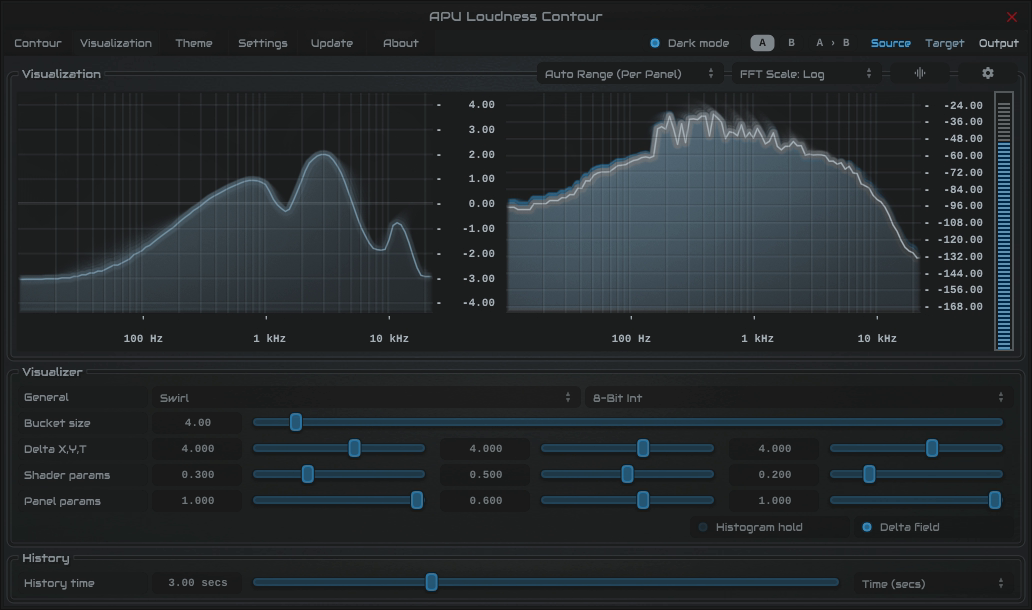This screenshot has width=1032, height=610.
Task: Click the Shader params slider beside 0.200
Action: [x=916, y=474]
